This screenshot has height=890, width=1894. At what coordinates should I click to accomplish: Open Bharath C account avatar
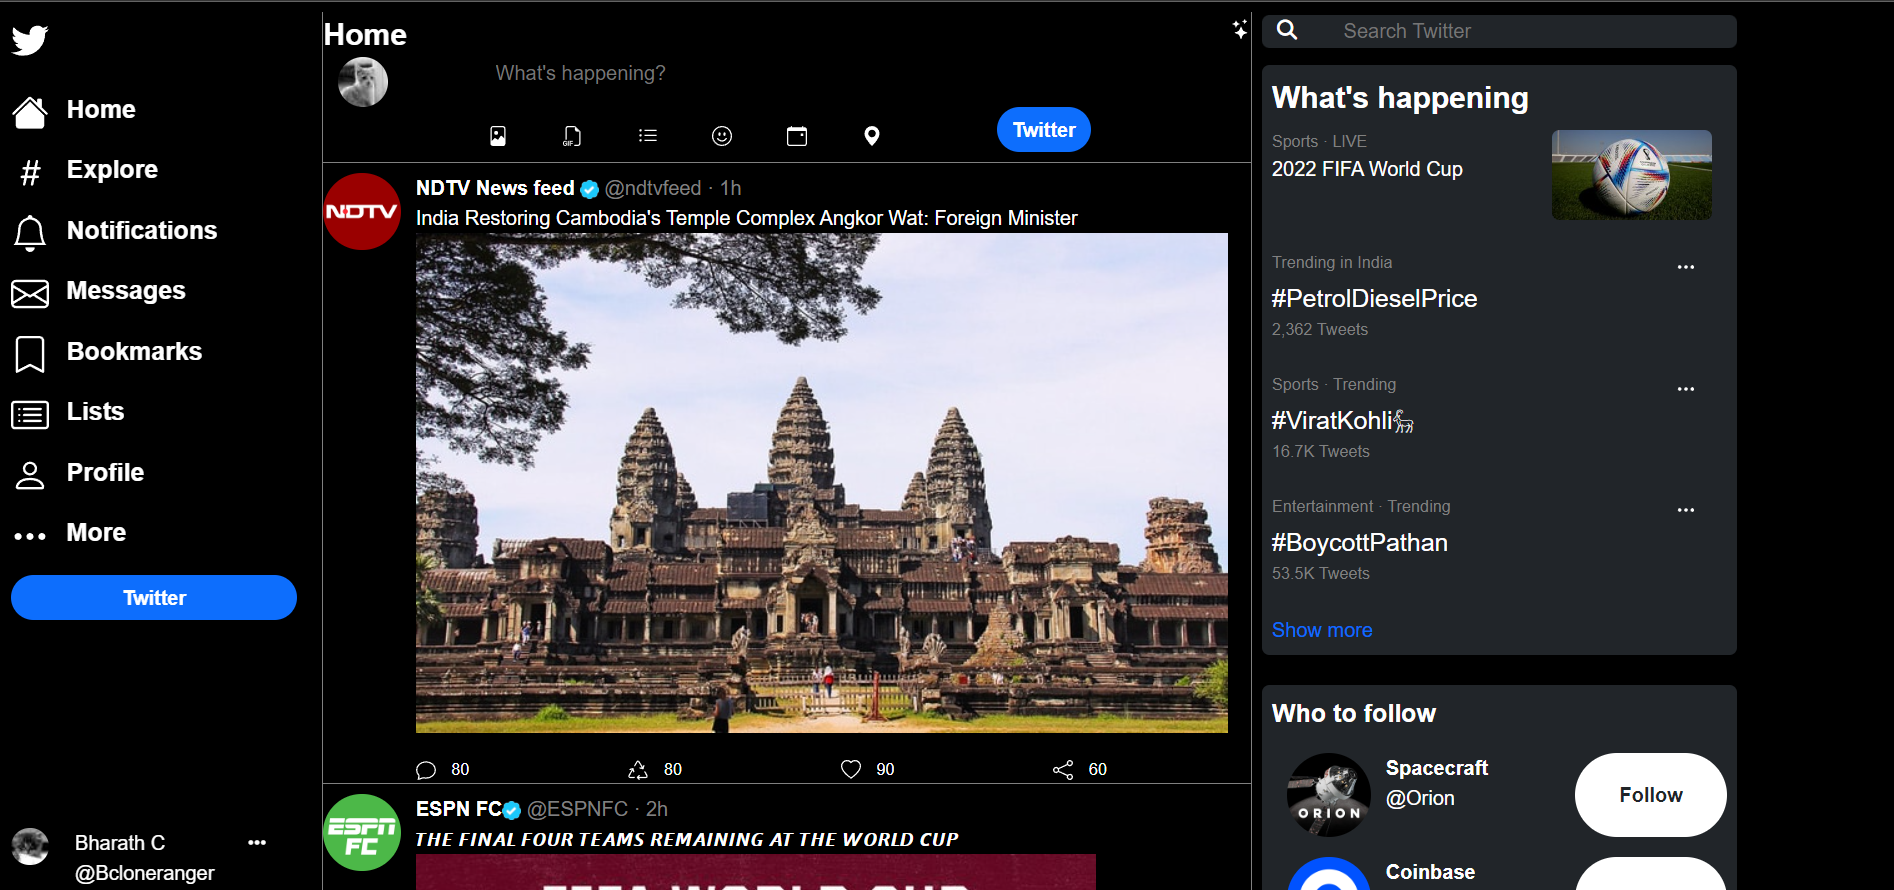click(30, 846)
